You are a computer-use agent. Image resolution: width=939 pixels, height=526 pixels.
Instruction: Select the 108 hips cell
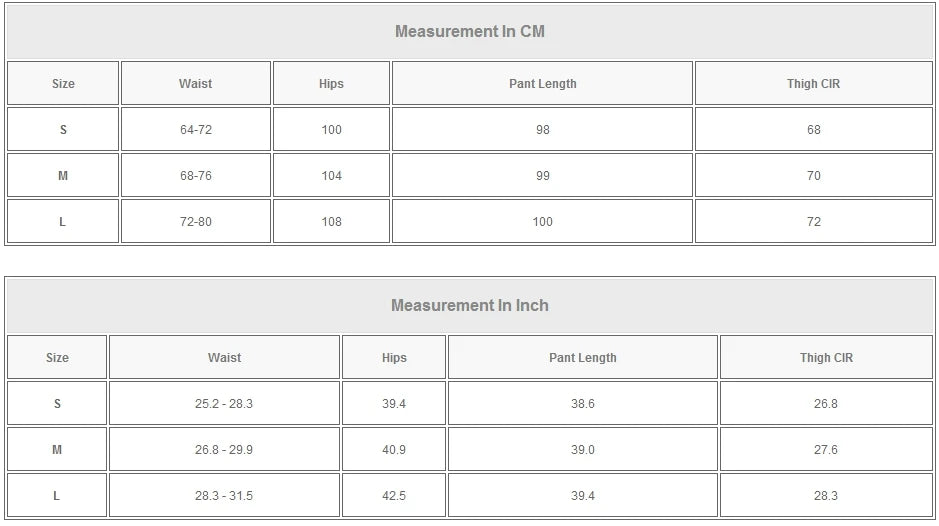coord(331,222)
